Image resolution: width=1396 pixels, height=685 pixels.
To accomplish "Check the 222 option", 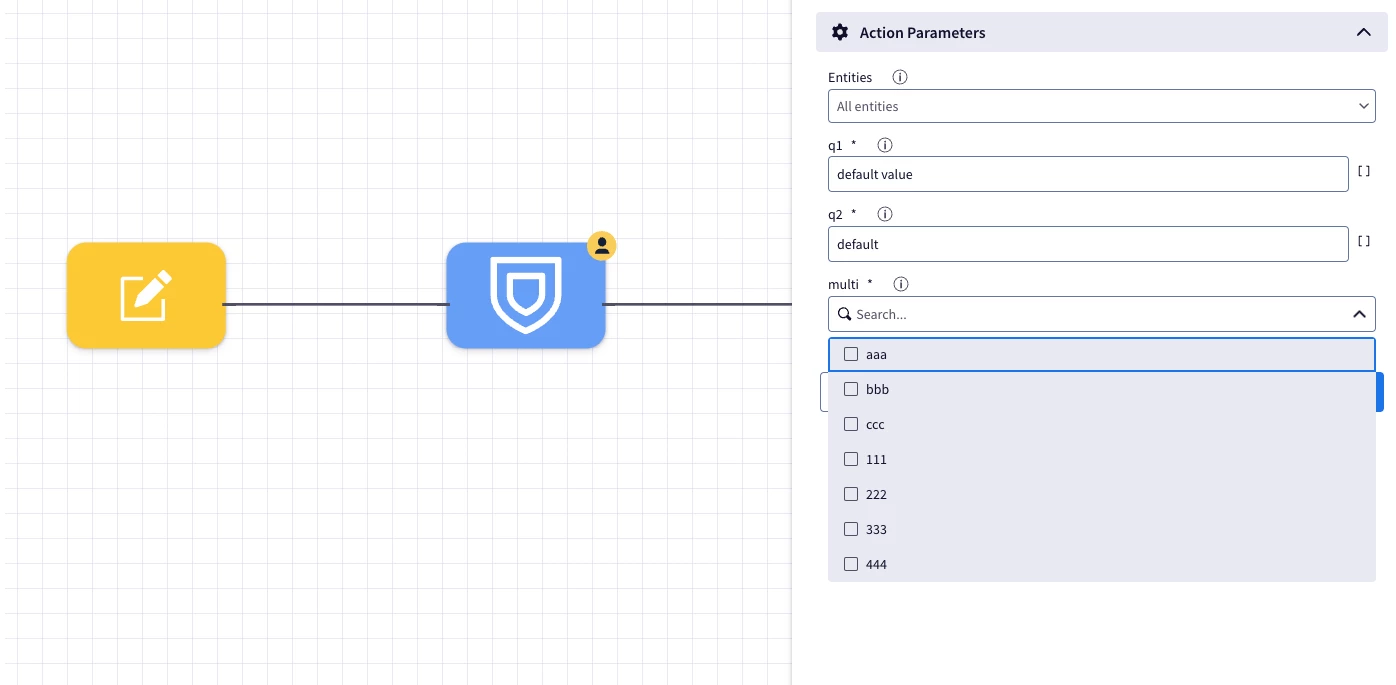I will coord(851,494).
